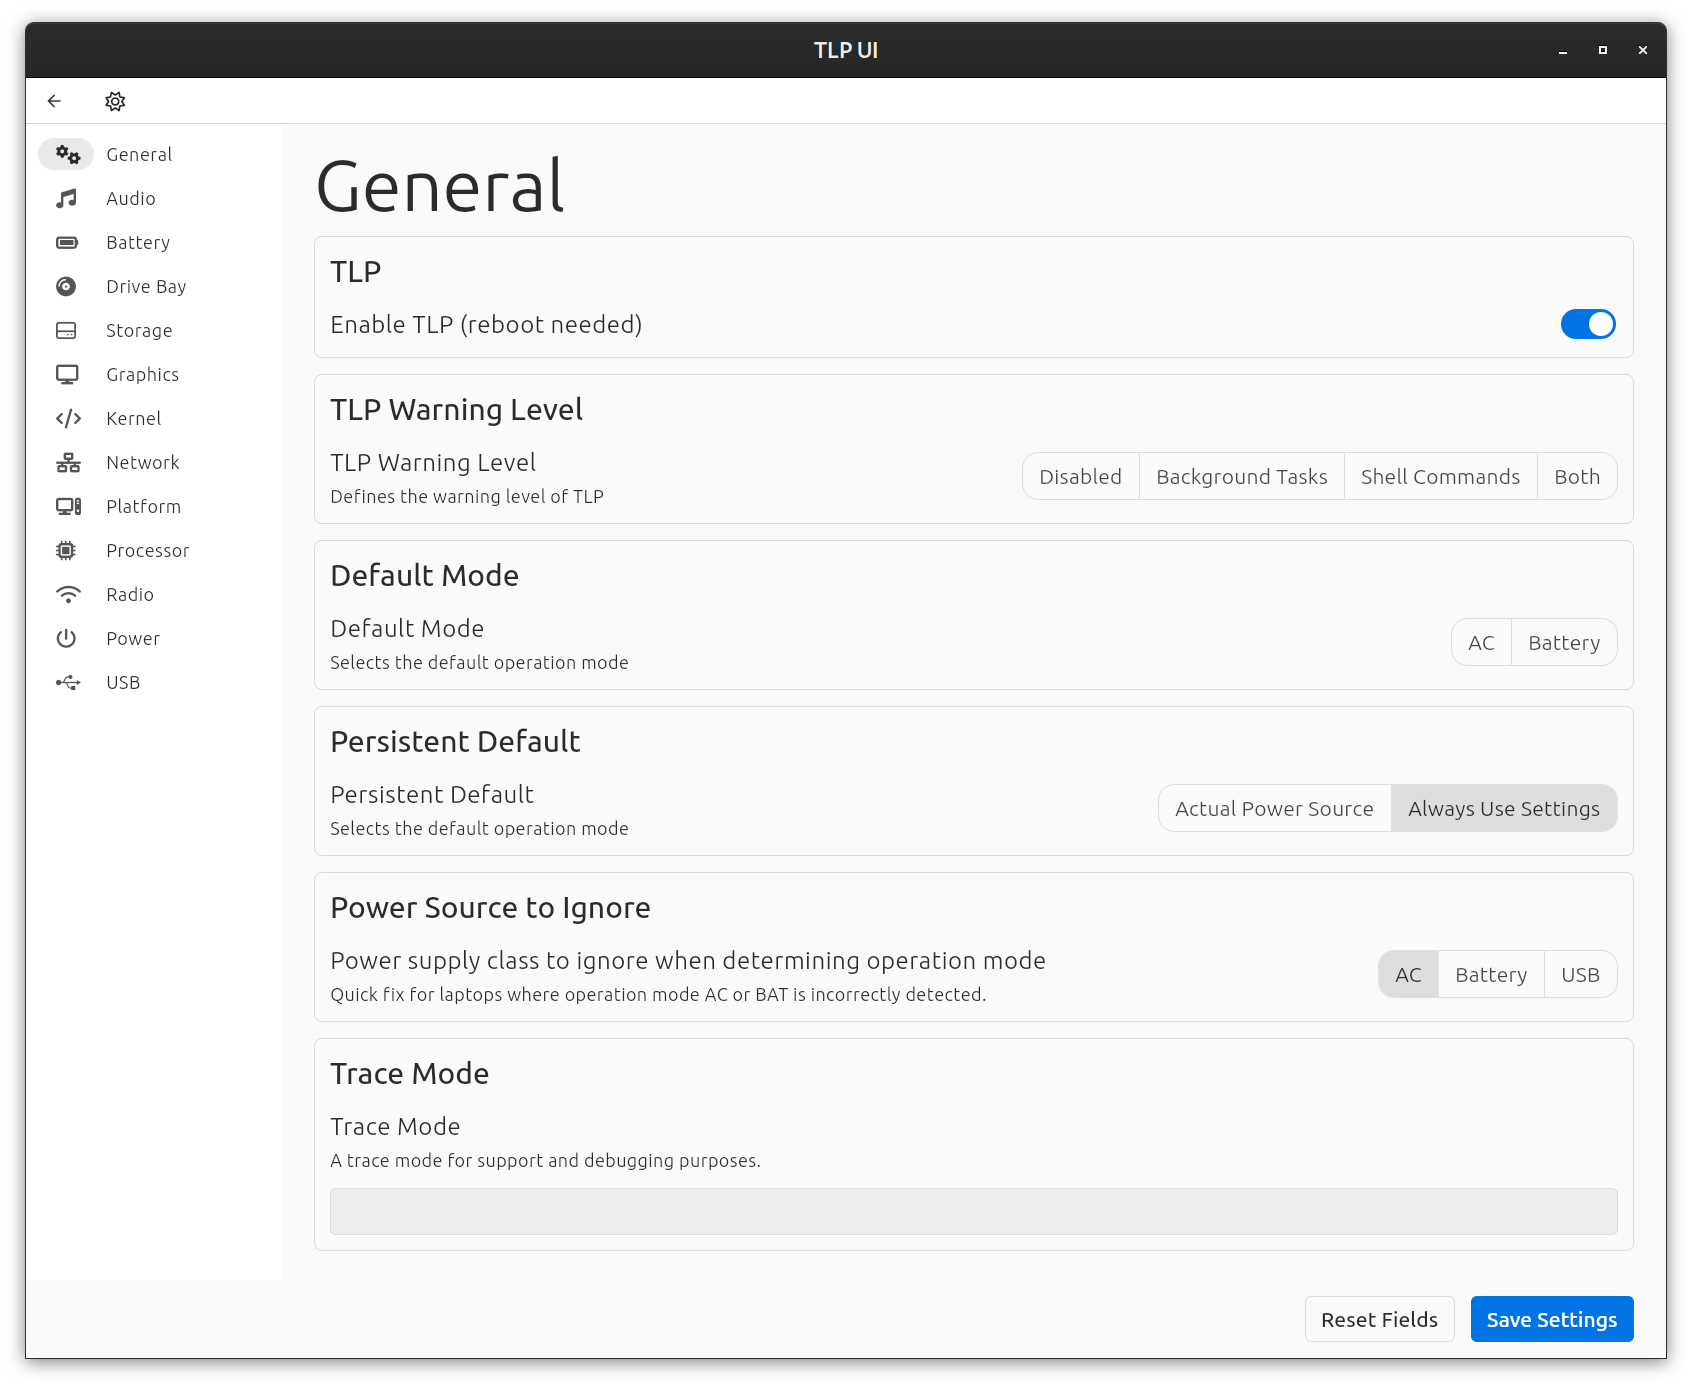The width and height of the screenshot is (1692, 1387).
Task: Open the settings gear icon in the toolbar
Action: (x=115, y=101)
